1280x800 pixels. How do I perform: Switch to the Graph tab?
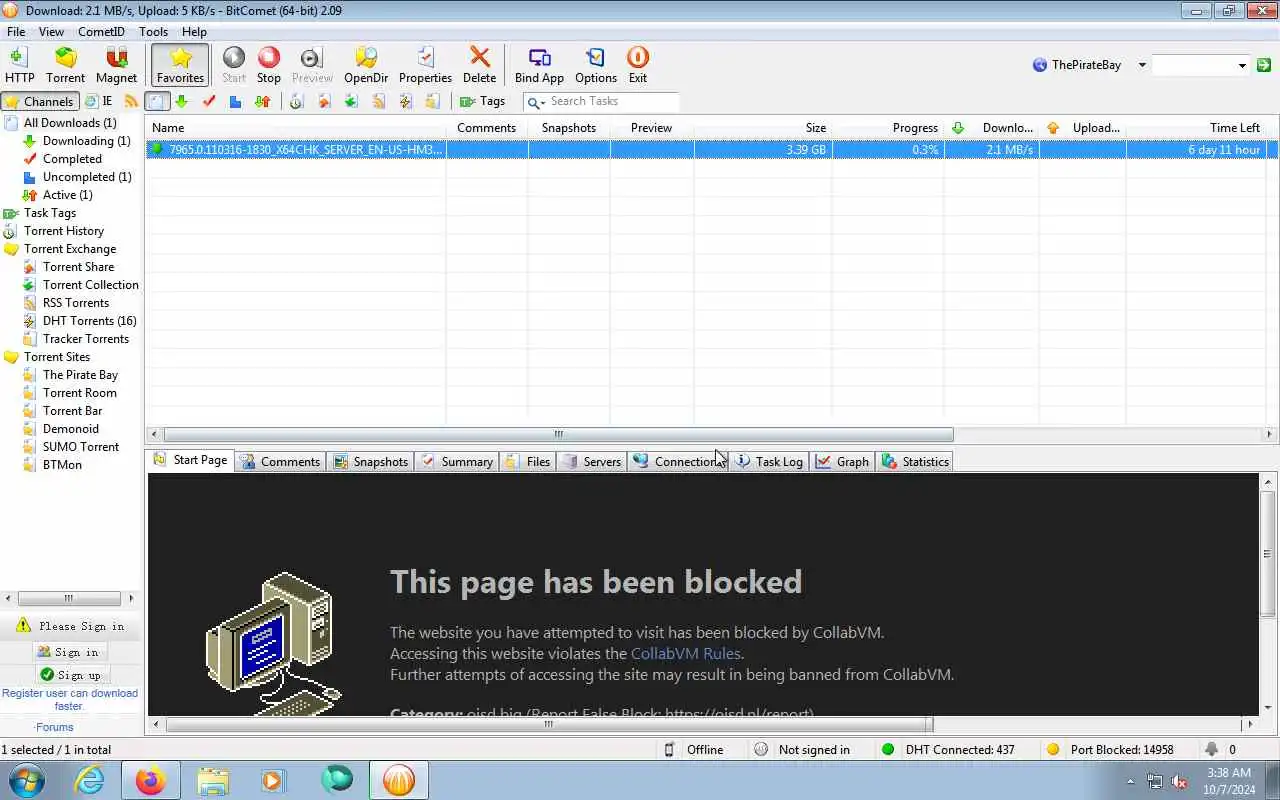(842, 461)
